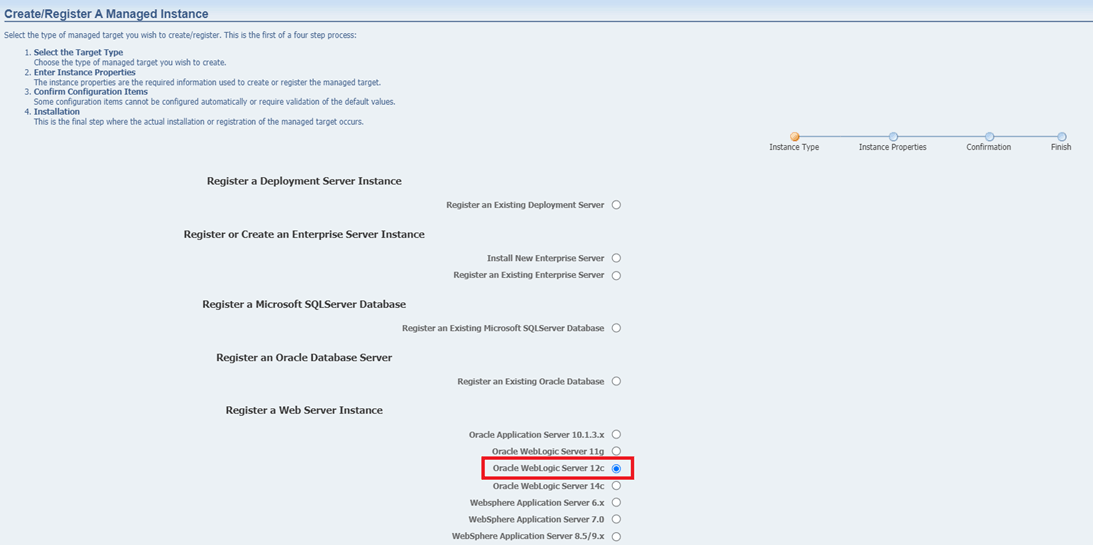Select Register an Existing Oracle Database radio
Image resolution: width=1093 pixels, height=545 pixels.
616,381
